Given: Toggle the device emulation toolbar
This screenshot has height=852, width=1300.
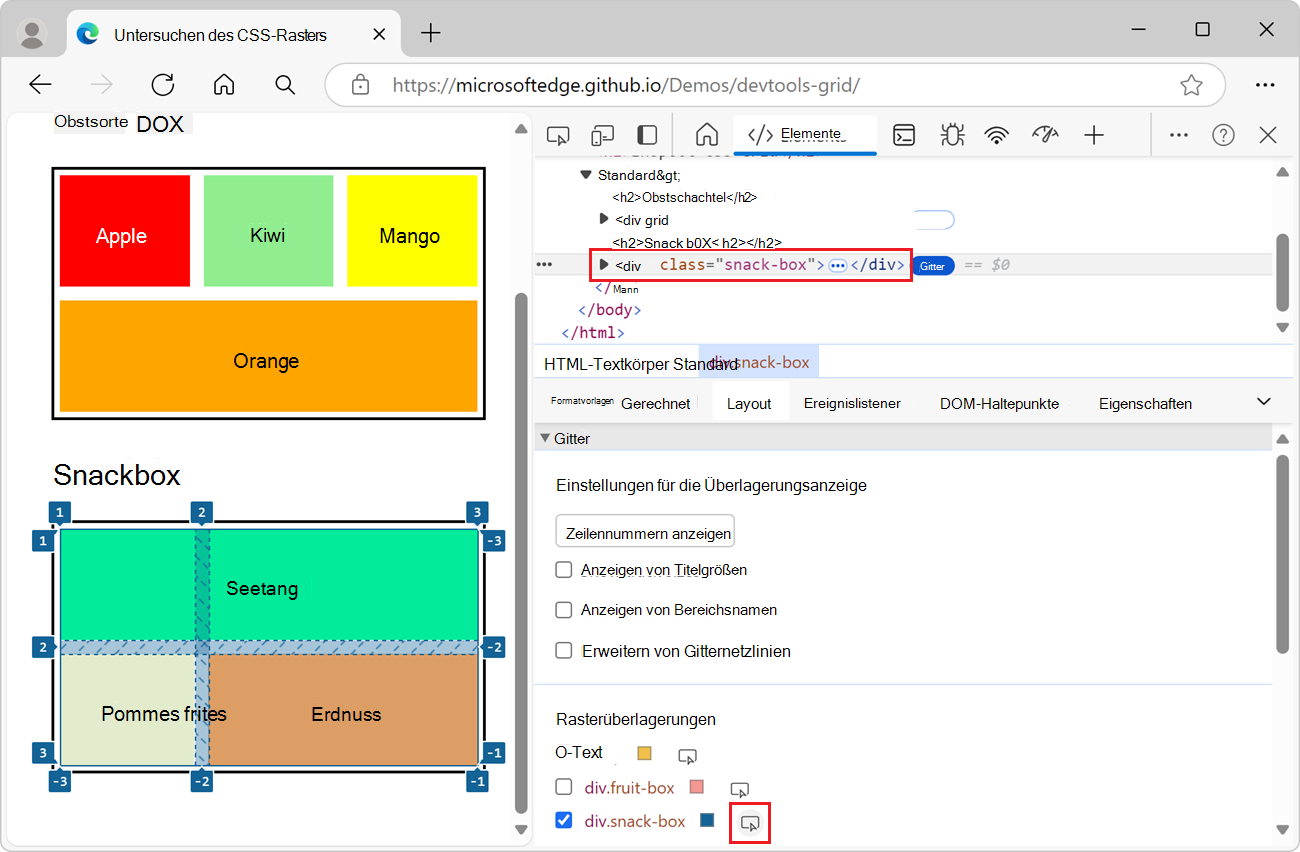Looking at the screenshot, I should point(601,134).
